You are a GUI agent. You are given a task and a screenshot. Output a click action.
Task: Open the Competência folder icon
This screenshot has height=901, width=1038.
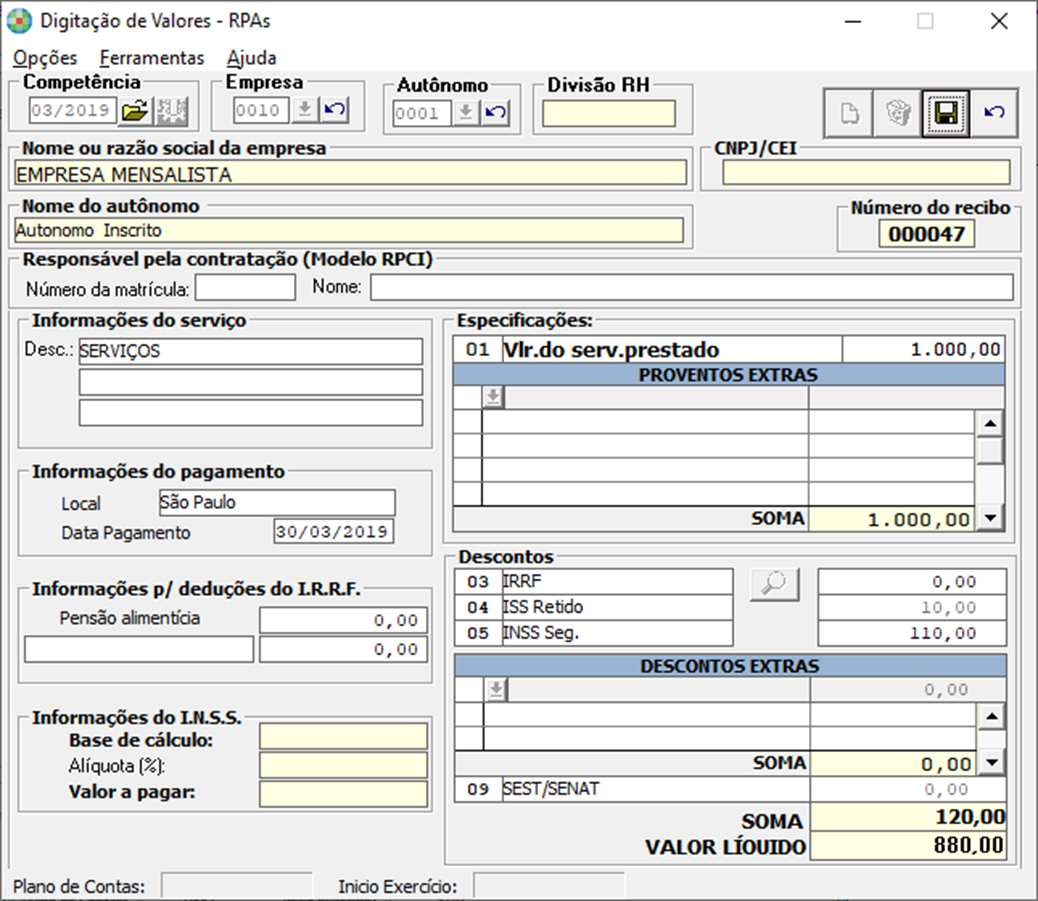136,111
